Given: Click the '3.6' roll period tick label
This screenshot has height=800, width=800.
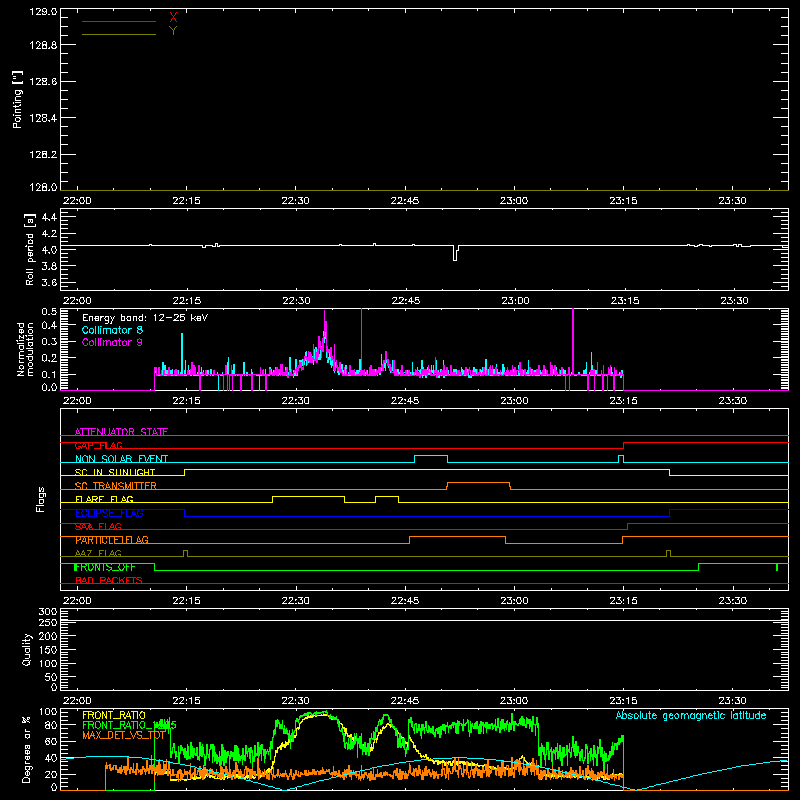Looking at the screenshot, I should [x=48, y=282].
